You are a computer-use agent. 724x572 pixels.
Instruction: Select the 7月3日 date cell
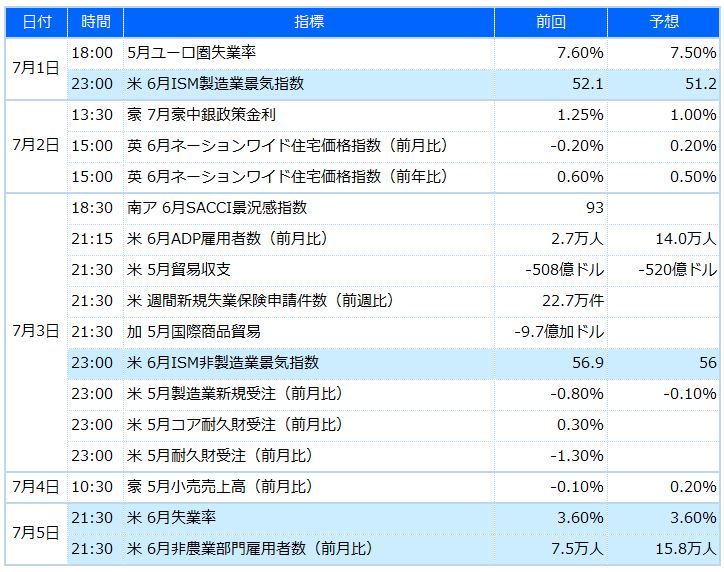pos(36,331)
